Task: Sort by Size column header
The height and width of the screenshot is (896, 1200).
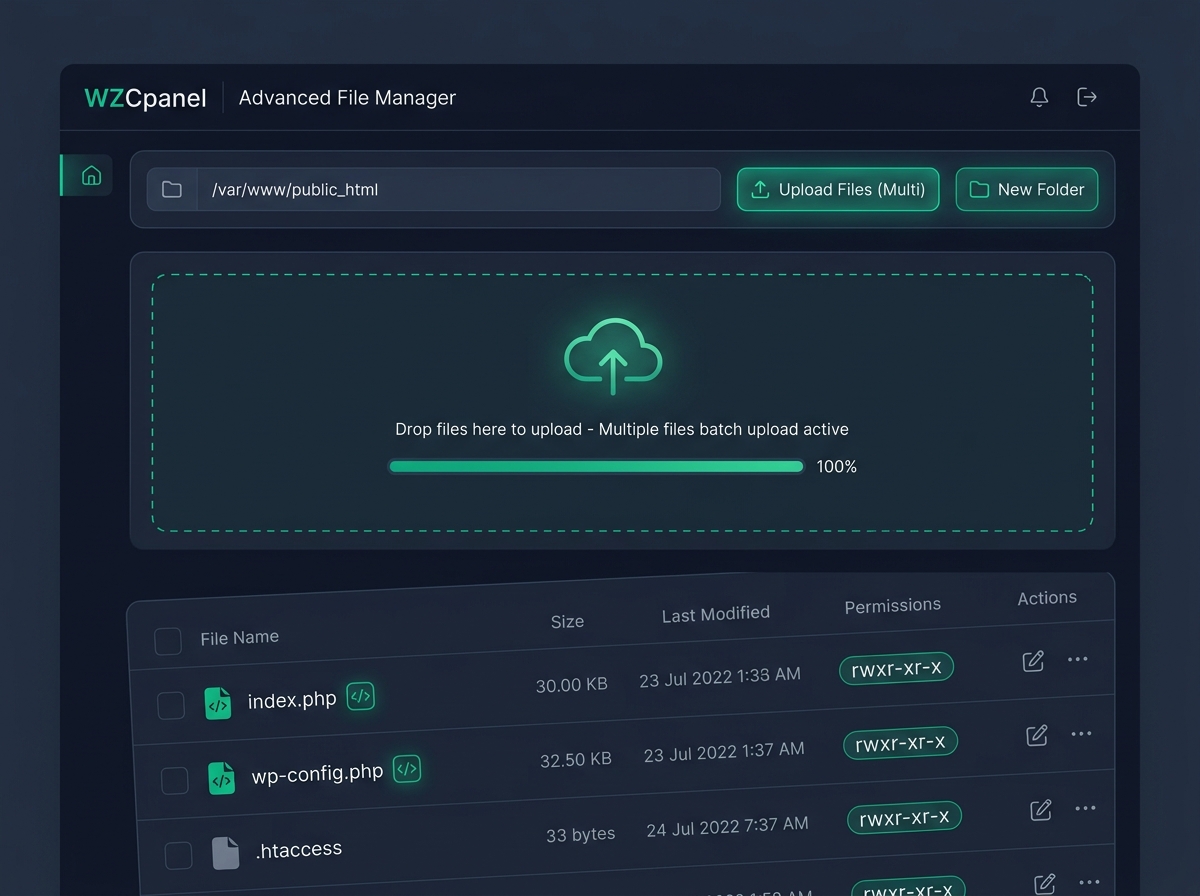Action: point(567,621)
